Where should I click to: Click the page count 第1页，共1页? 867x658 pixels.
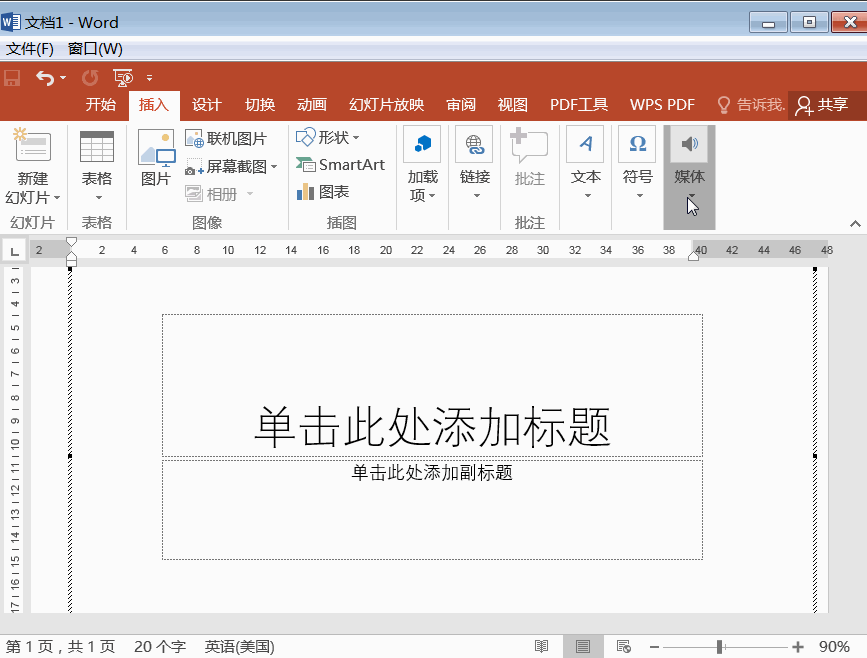pyautogui.click(x=60, y=646)
